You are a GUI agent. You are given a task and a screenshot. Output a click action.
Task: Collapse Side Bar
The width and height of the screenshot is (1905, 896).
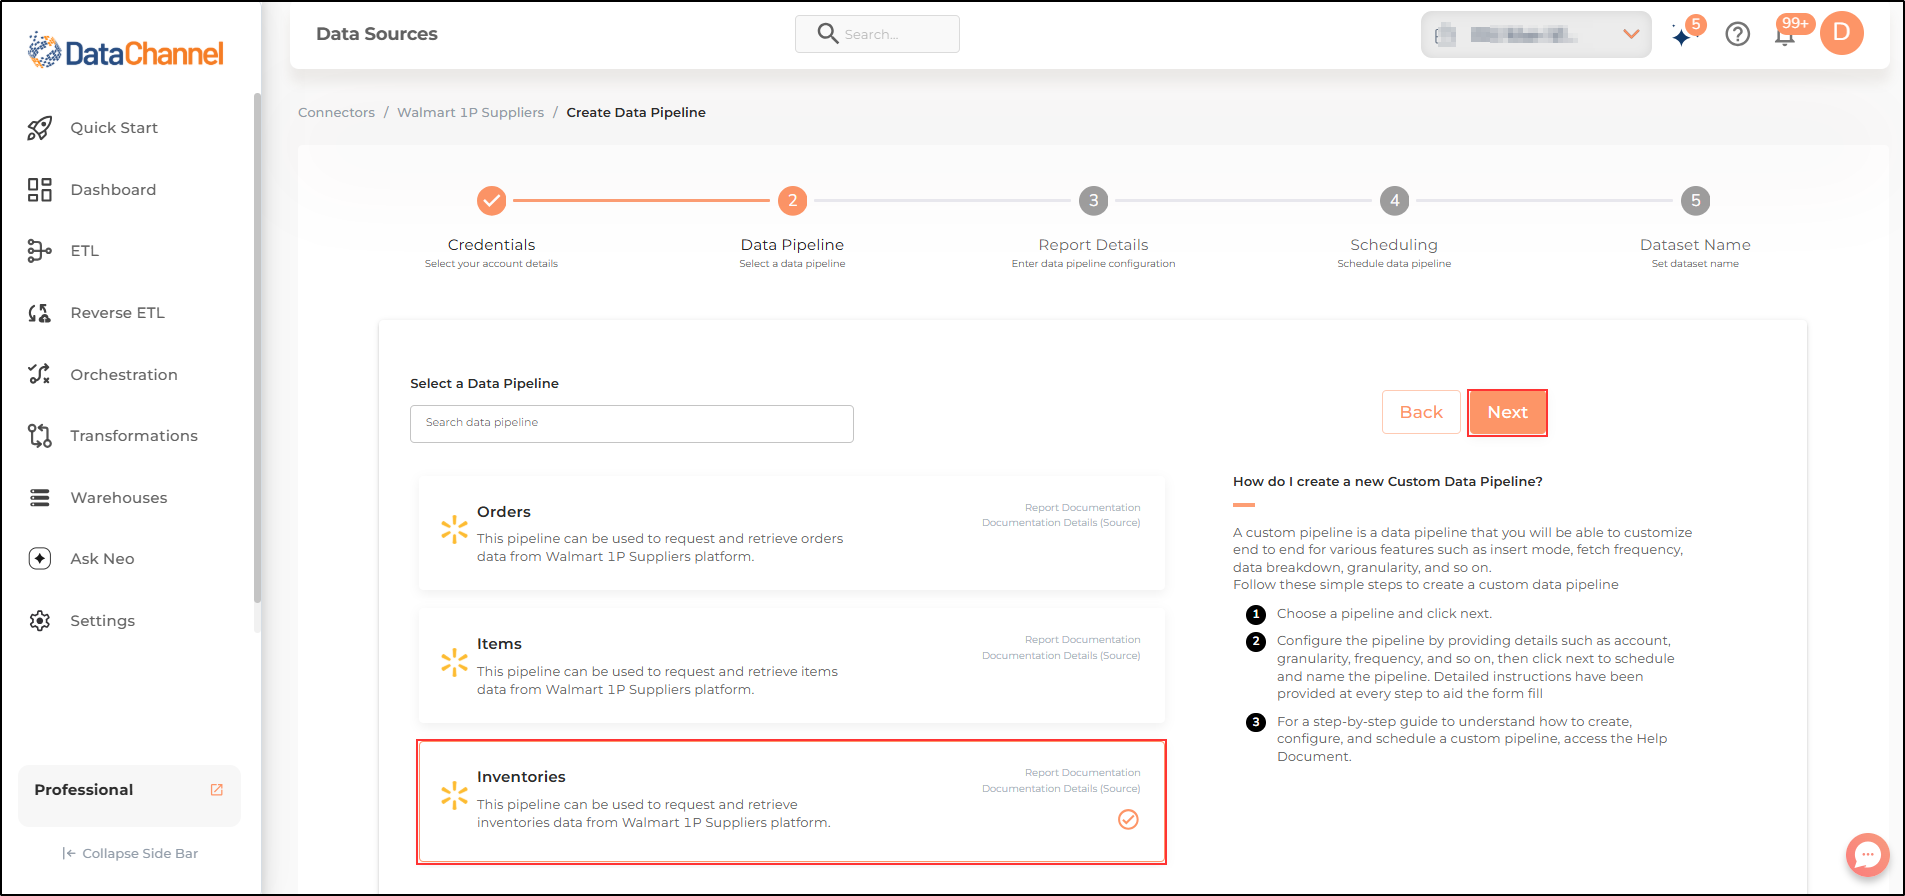click(x=130, y=853)
